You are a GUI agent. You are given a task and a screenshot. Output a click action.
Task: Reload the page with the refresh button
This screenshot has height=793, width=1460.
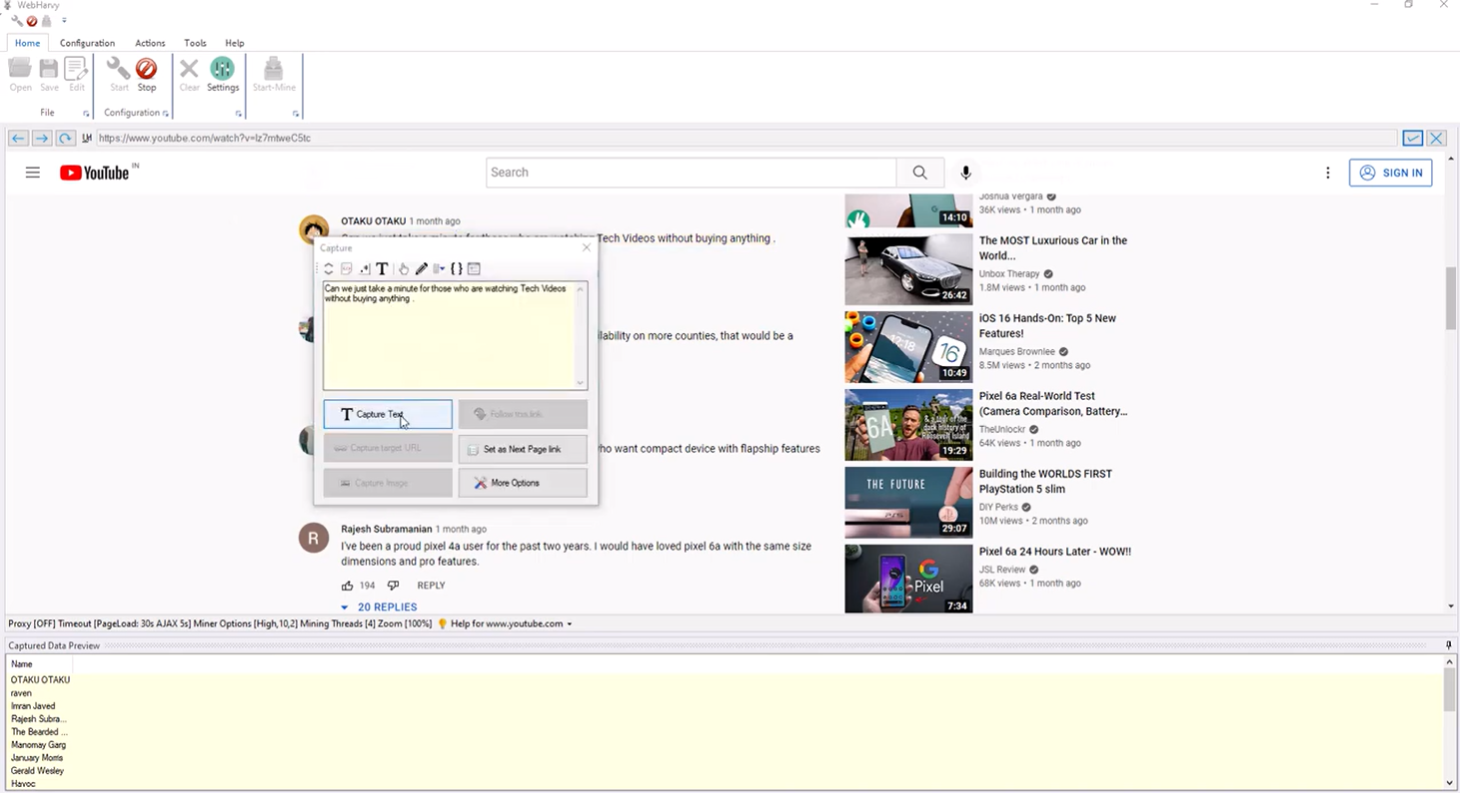pyautogui.click(x=65, y=138)
